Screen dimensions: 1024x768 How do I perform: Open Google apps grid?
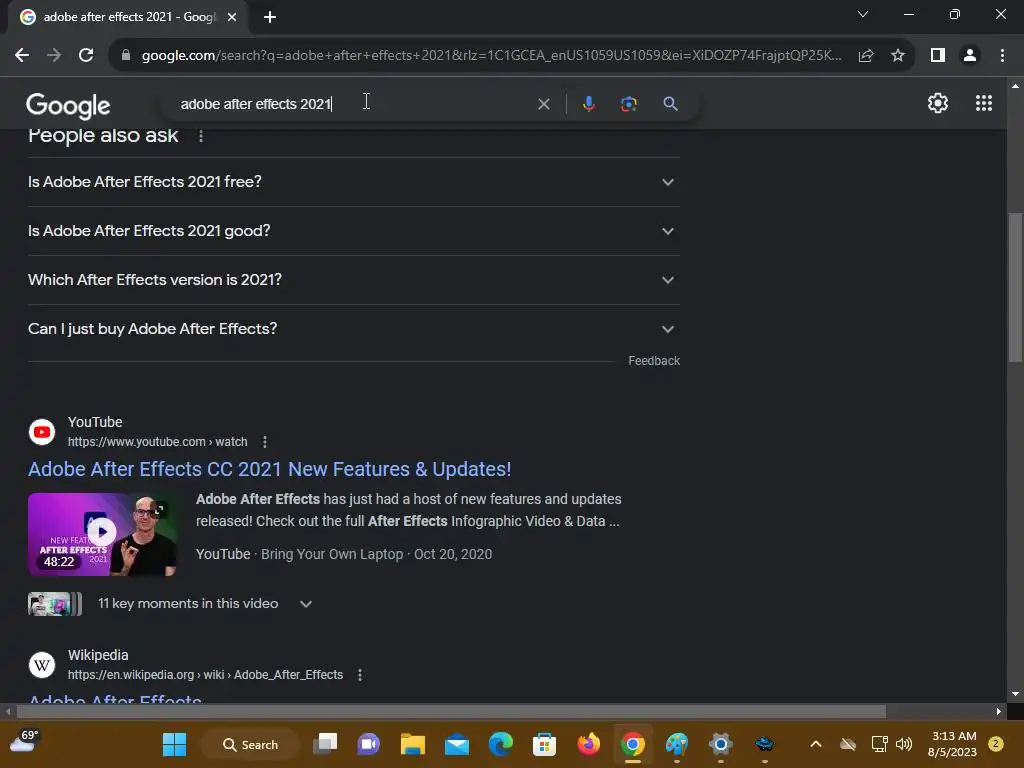point(984,103)
